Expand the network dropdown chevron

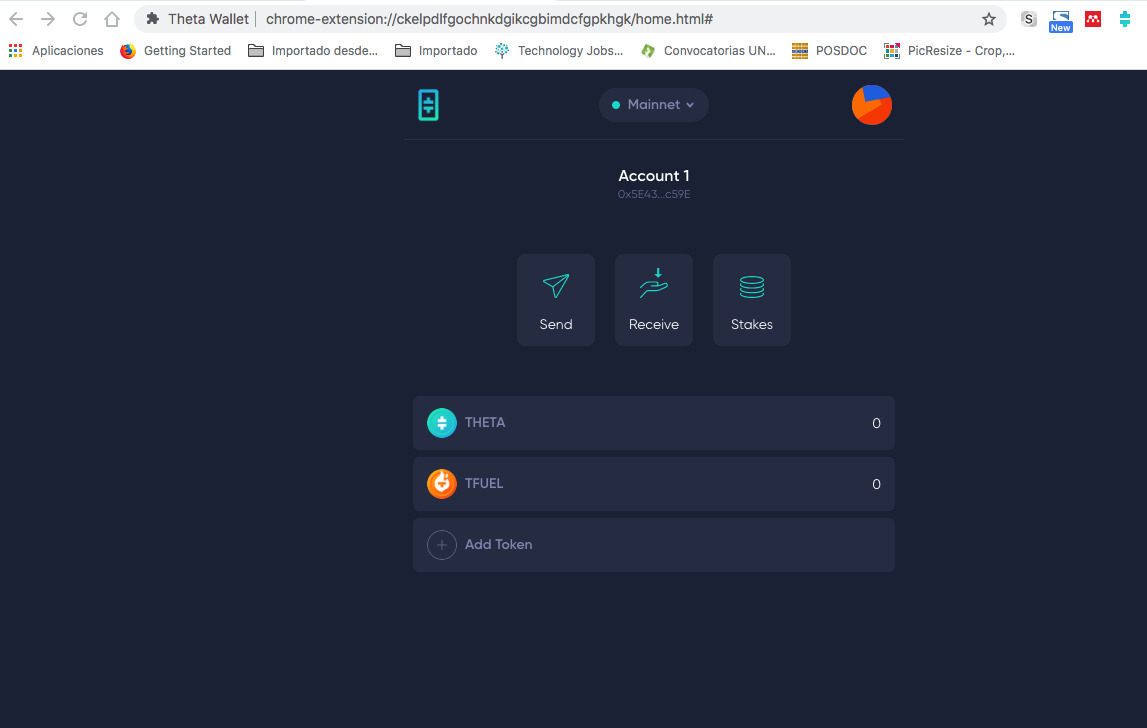coord(690,104)
